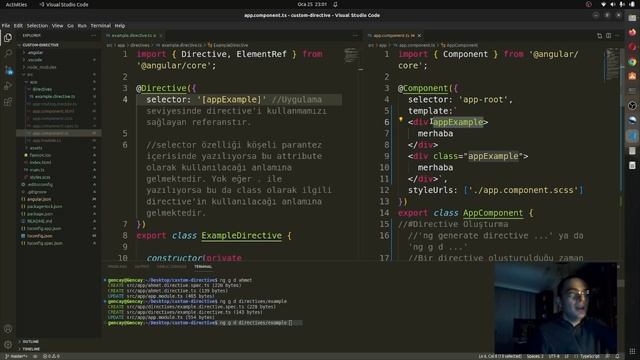Open the Selection menu
Viewport: 640px width, 360px height.
(37, 25)
